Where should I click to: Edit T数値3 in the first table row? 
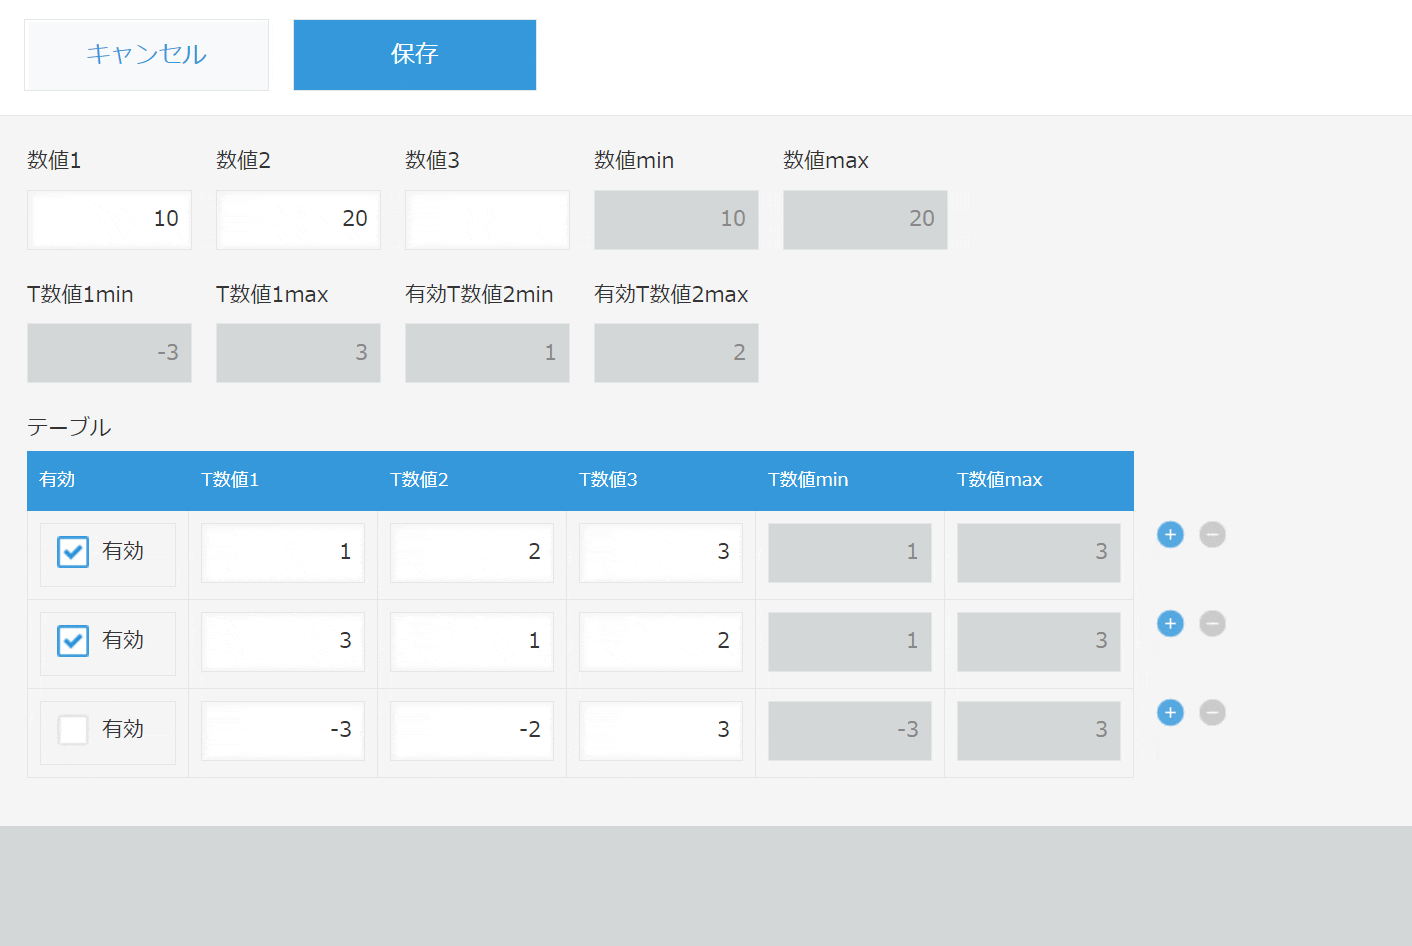click(x=661, y=553)
